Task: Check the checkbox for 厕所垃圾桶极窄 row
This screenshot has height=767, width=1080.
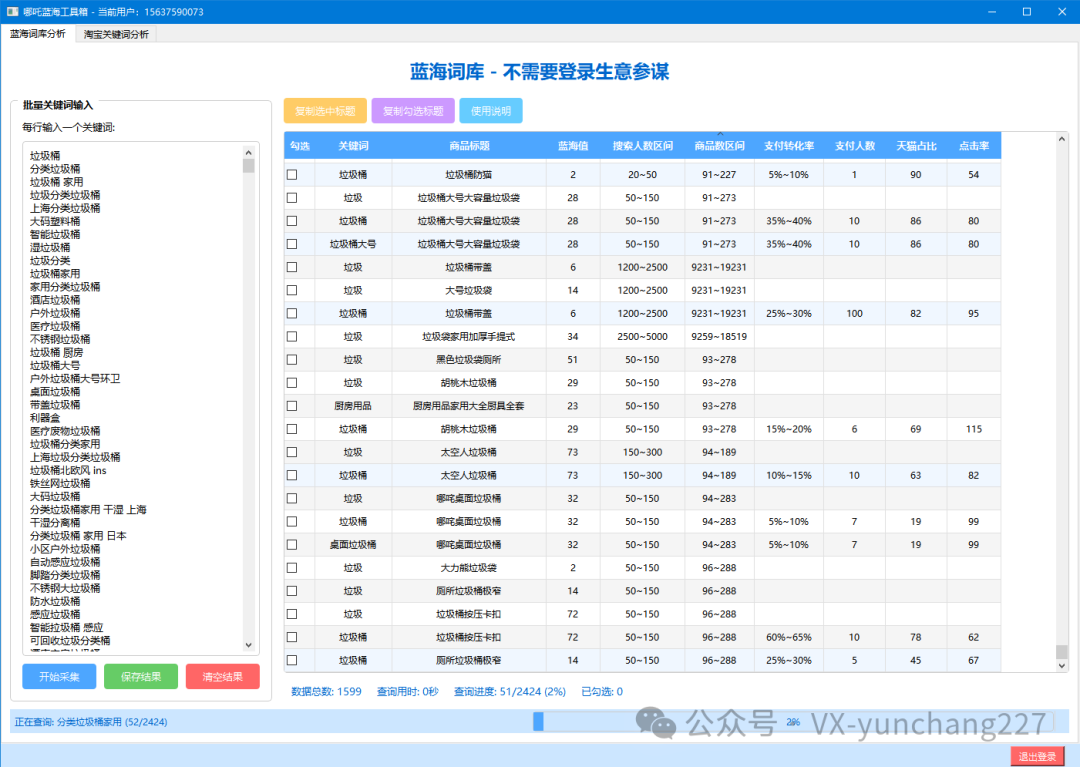Action: coord(291,591)
